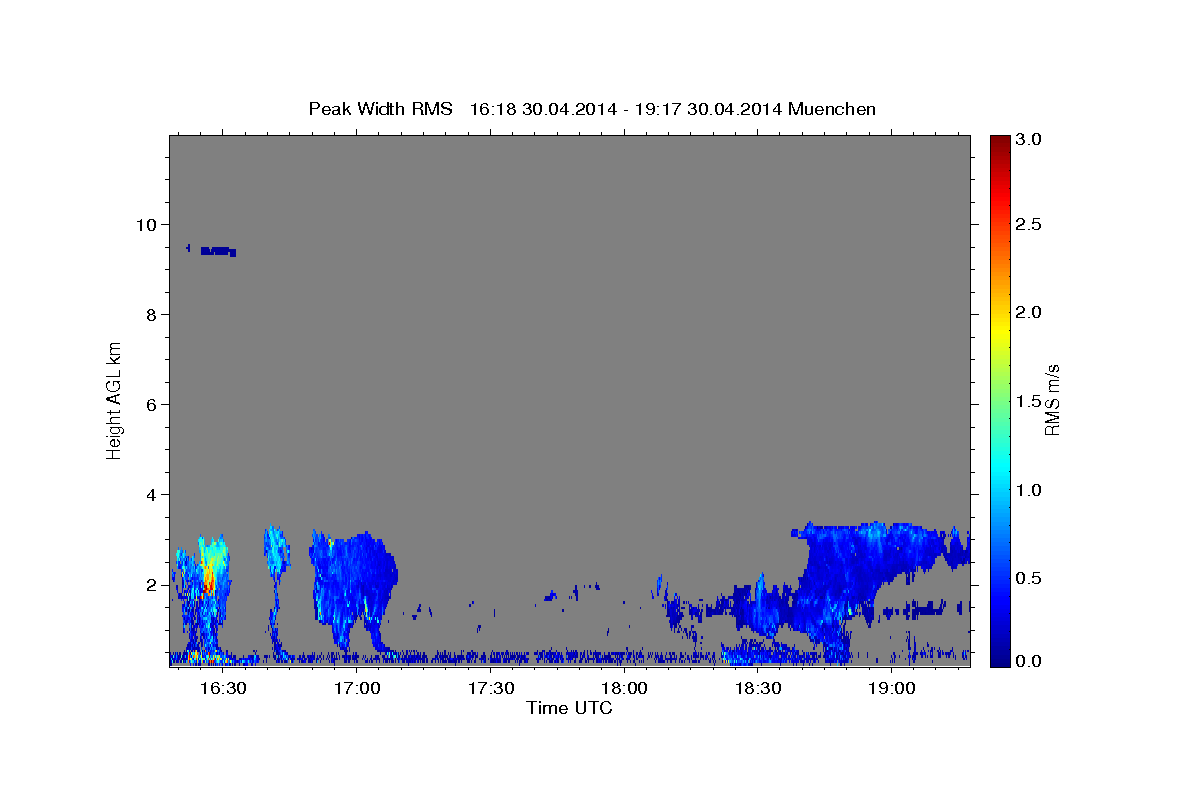Click the dark blue bottom of the colorbar

point(999,657)
